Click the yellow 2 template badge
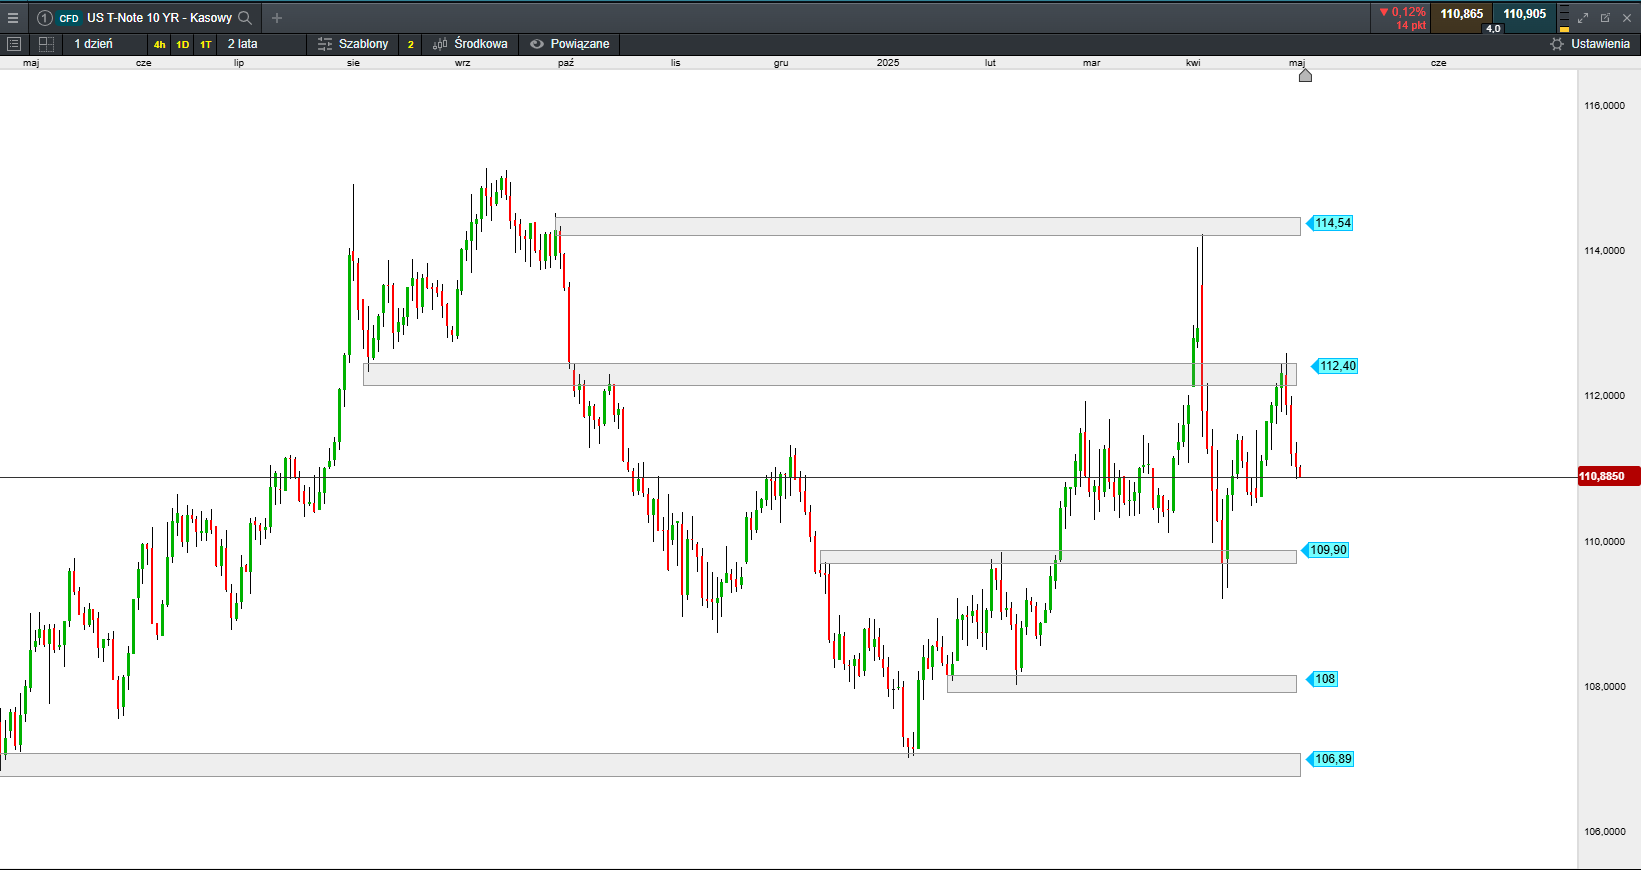Image resolution: width=1641 pixels, height=870 pixels. (410, 44)
